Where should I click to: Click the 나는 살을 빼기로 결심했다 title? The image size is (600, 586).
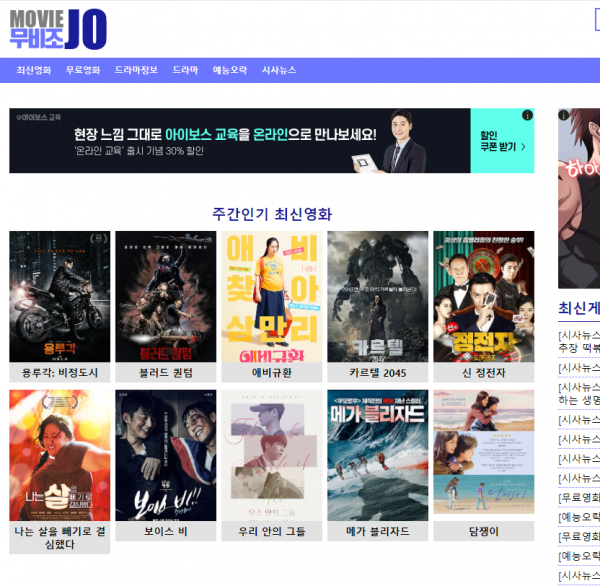pyautogui.click(x=60, y=537)
